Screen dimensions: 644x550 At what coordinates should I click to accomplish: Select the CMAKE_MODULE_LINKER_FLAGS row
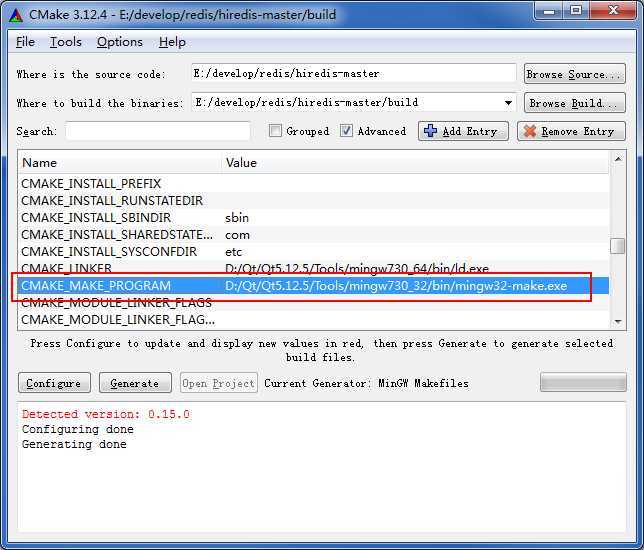coord(313,303)
